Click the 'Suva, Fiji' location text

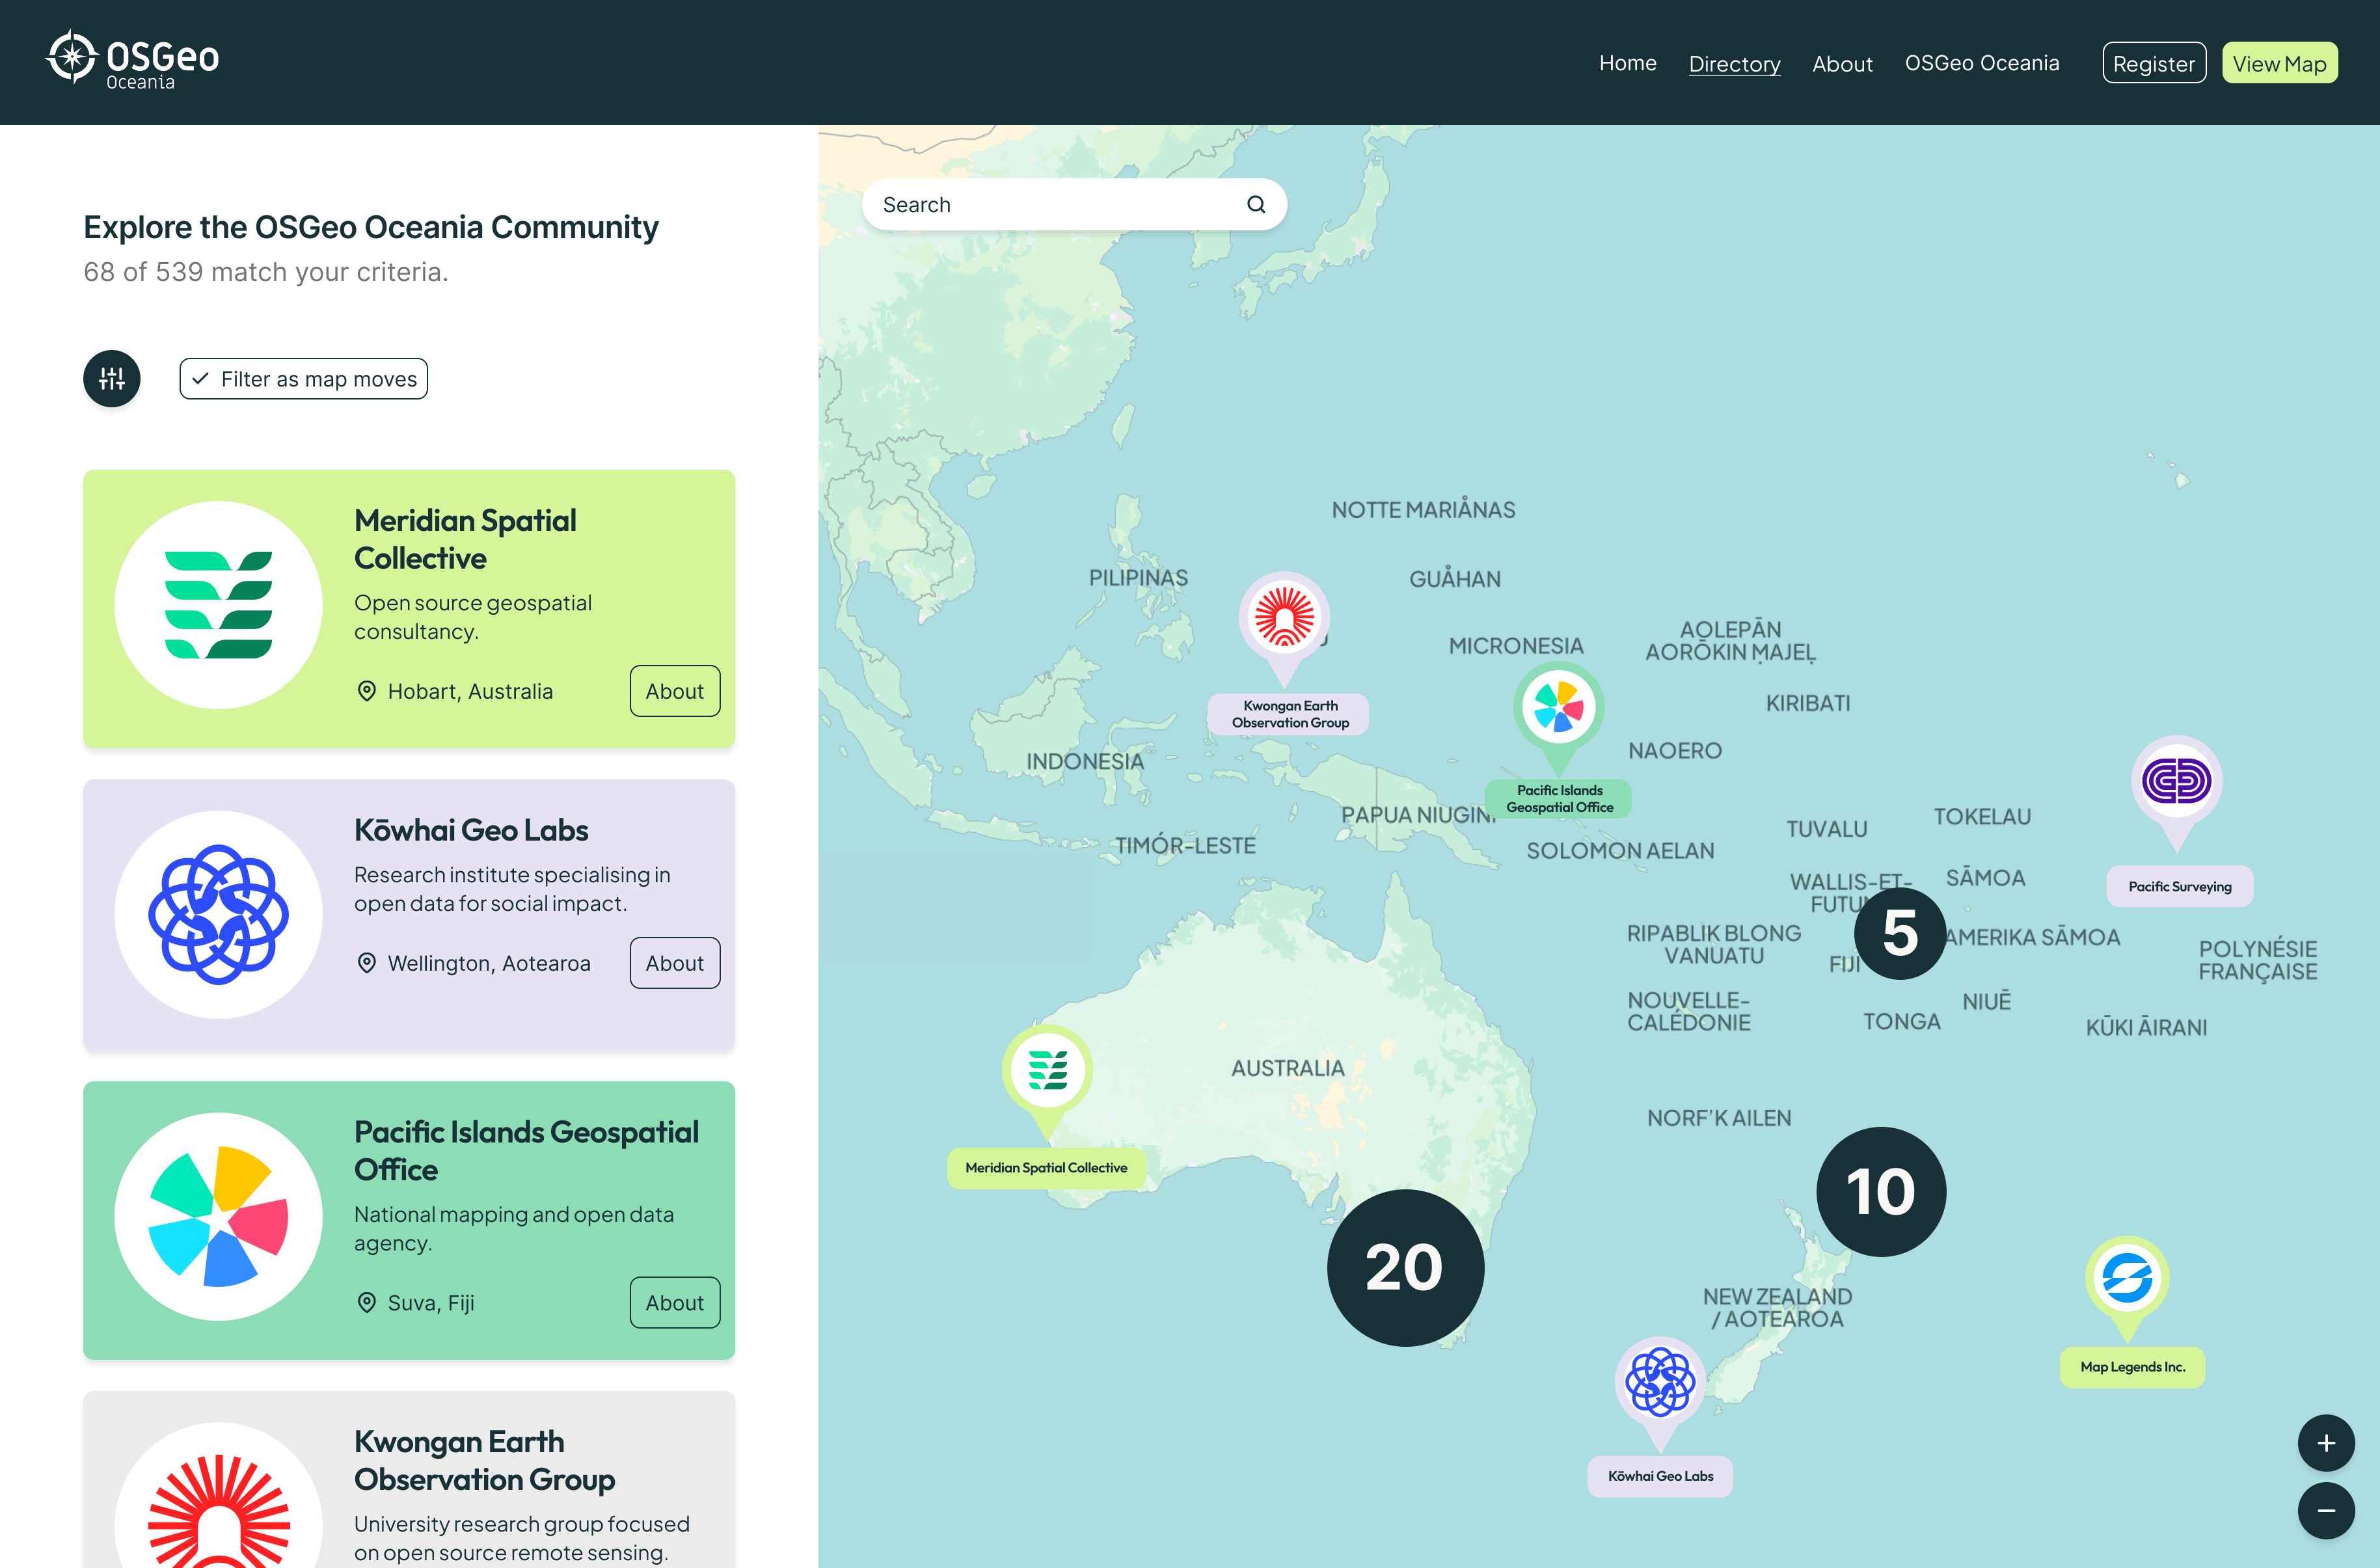pyautogui.click(x=431, y=1303)
